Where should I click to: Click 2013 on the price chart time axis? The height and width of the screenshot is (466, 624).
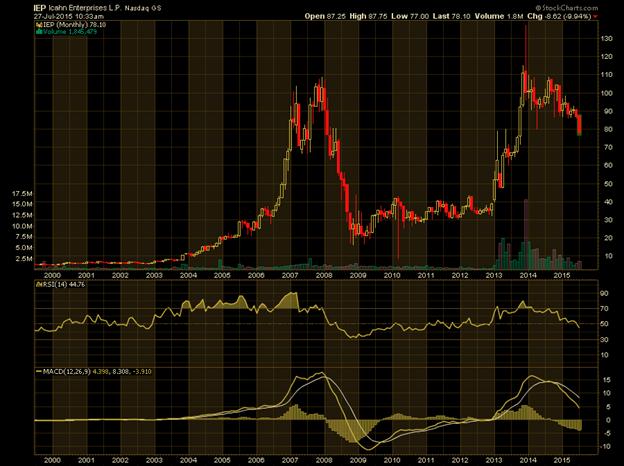click(494, 275)
